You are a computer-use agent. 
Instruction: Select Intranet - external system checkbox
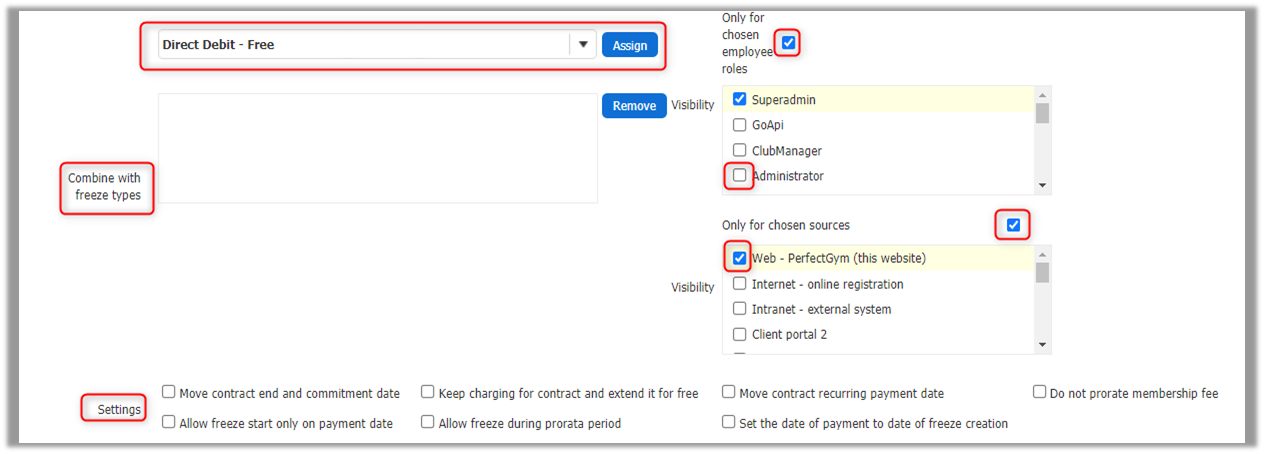(740, 309)
